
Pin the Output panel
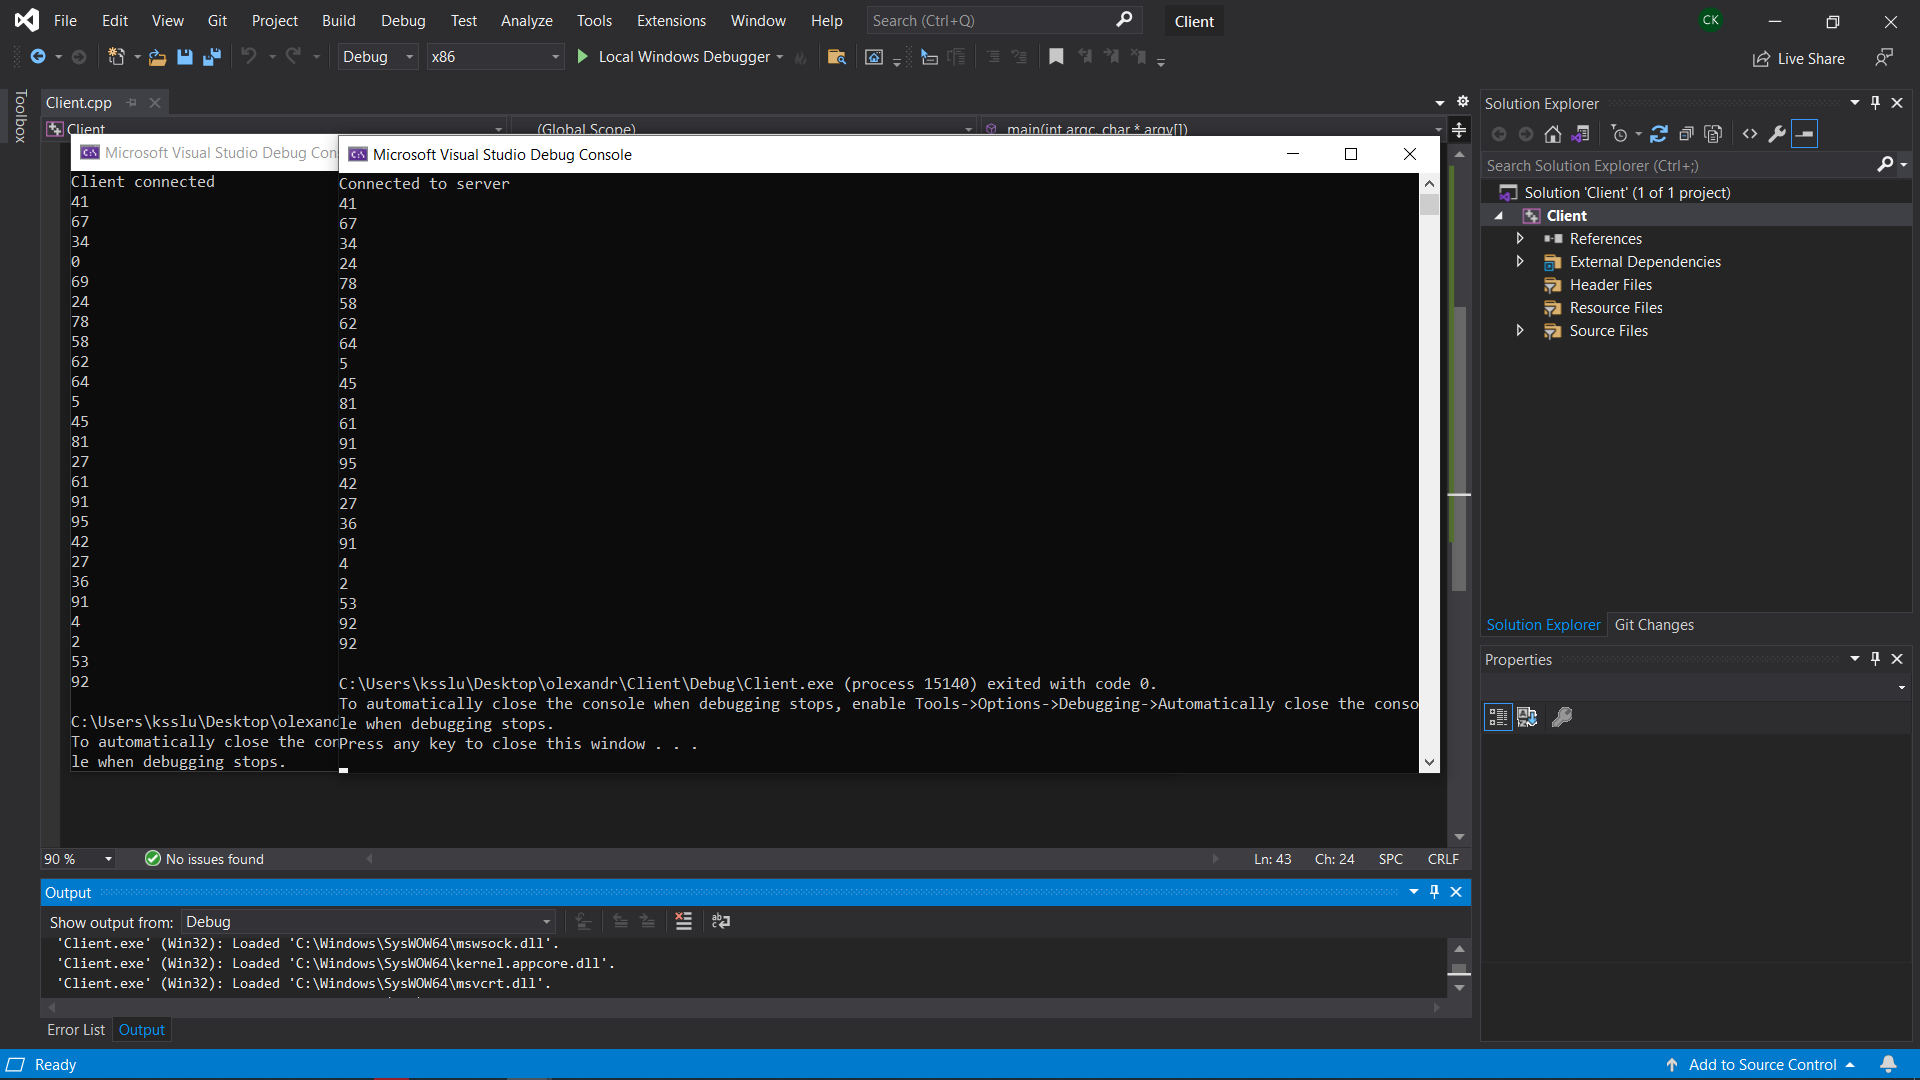[1434, 892]
